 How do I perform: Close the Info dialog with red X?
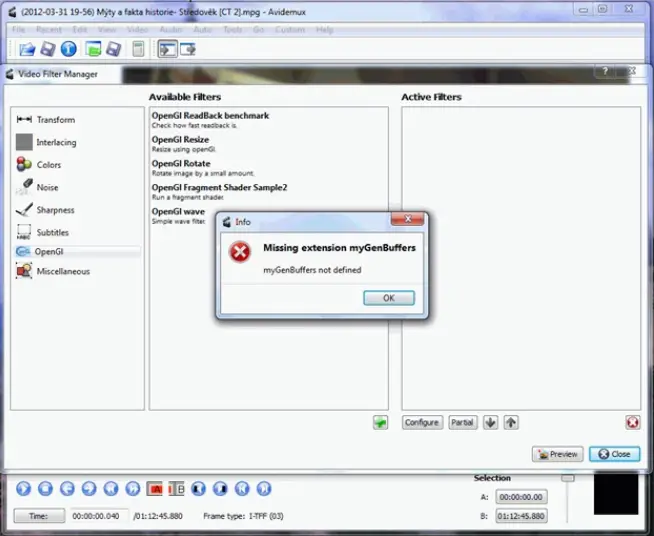(x=407, y=219)
